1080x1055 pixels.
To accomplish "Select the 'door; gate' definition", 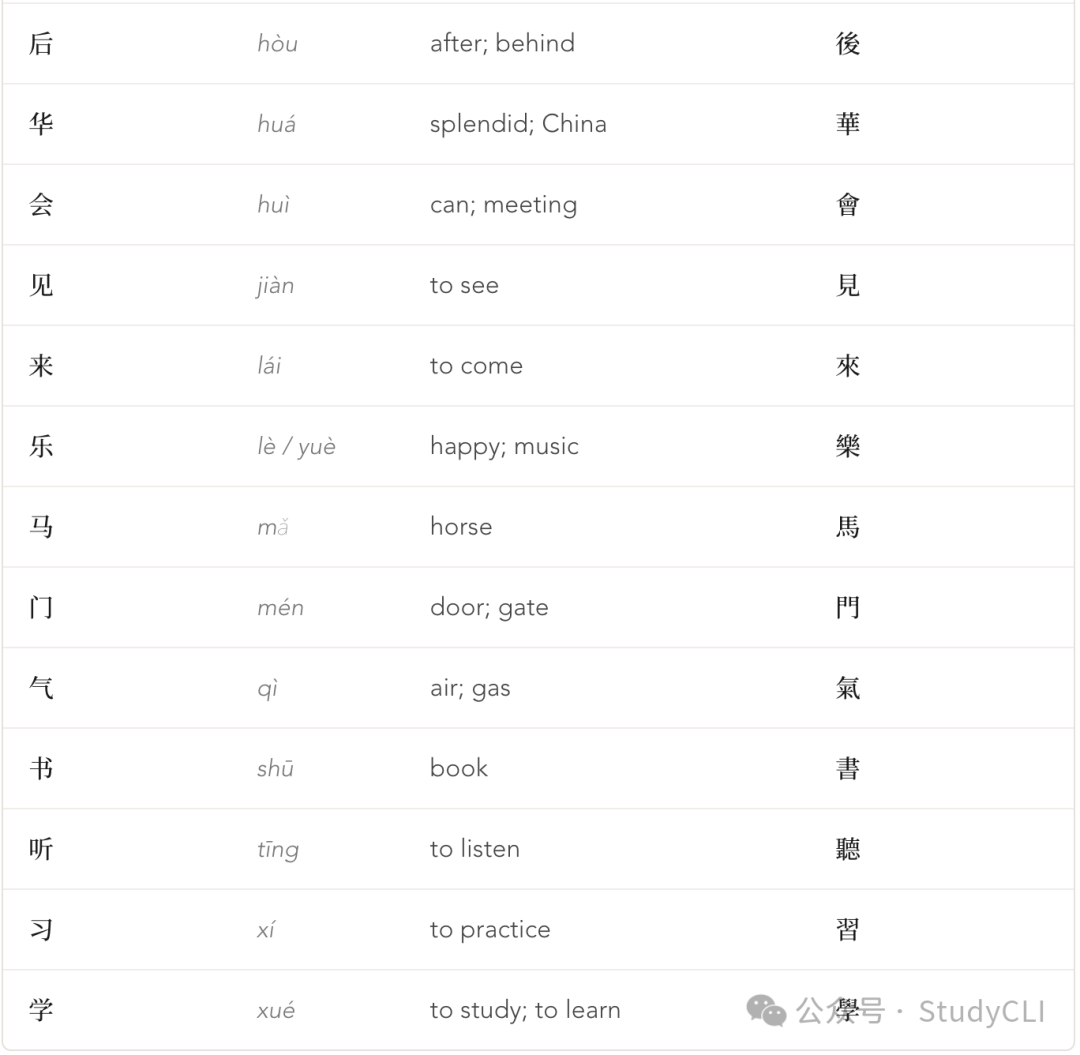I will [x=489, y=607].
